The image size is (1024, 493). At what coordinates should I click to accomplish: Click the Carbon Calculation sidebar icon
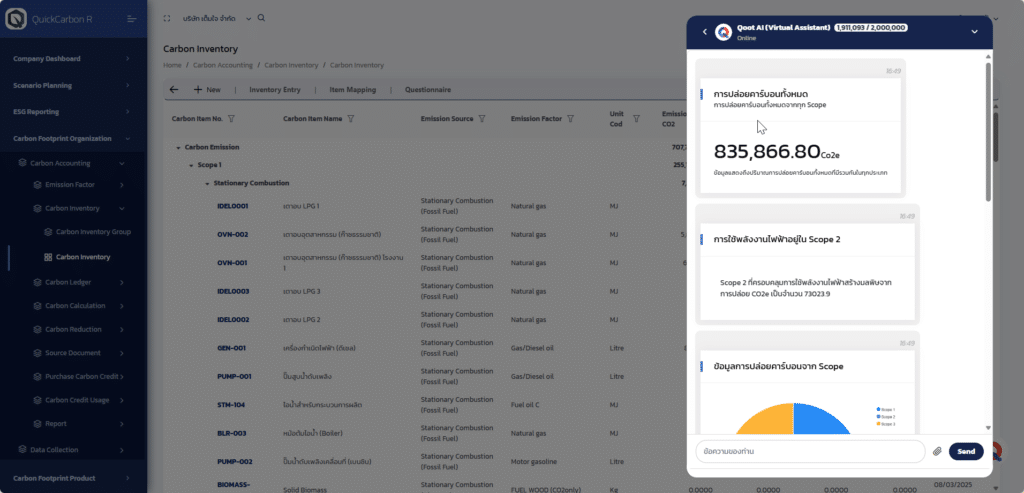click(38, 306)
